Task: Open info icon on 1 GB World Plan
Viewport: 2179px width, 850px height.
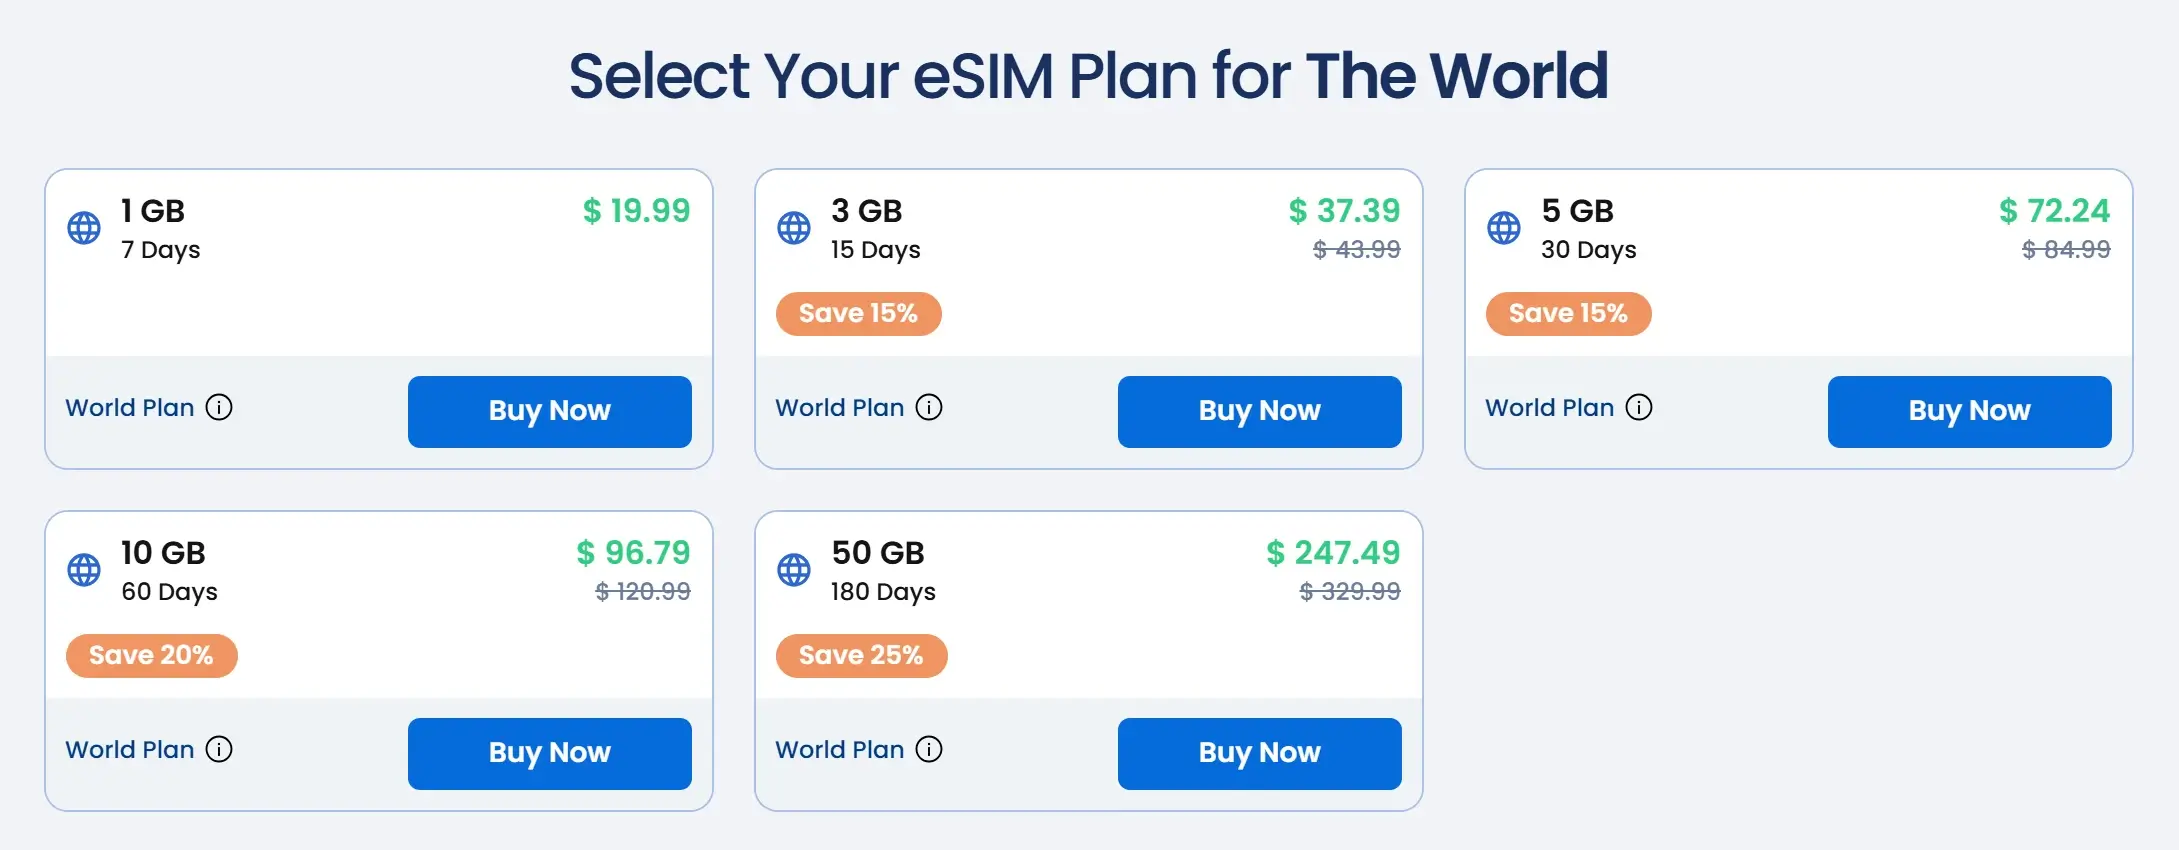Action: (219, 407)
